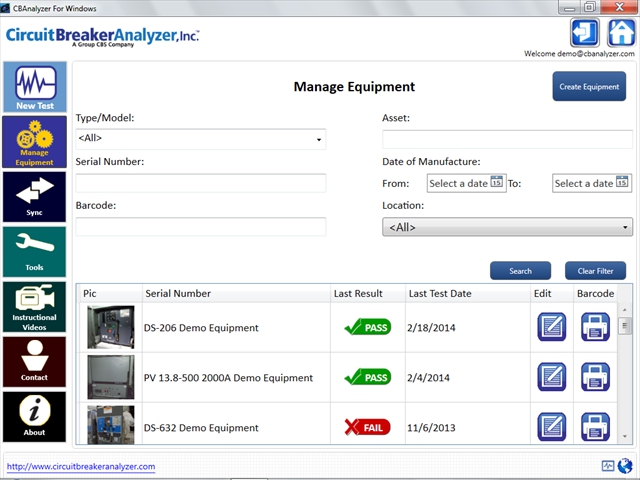Edit DS-206 Demo Equipment

click(551, 327)
